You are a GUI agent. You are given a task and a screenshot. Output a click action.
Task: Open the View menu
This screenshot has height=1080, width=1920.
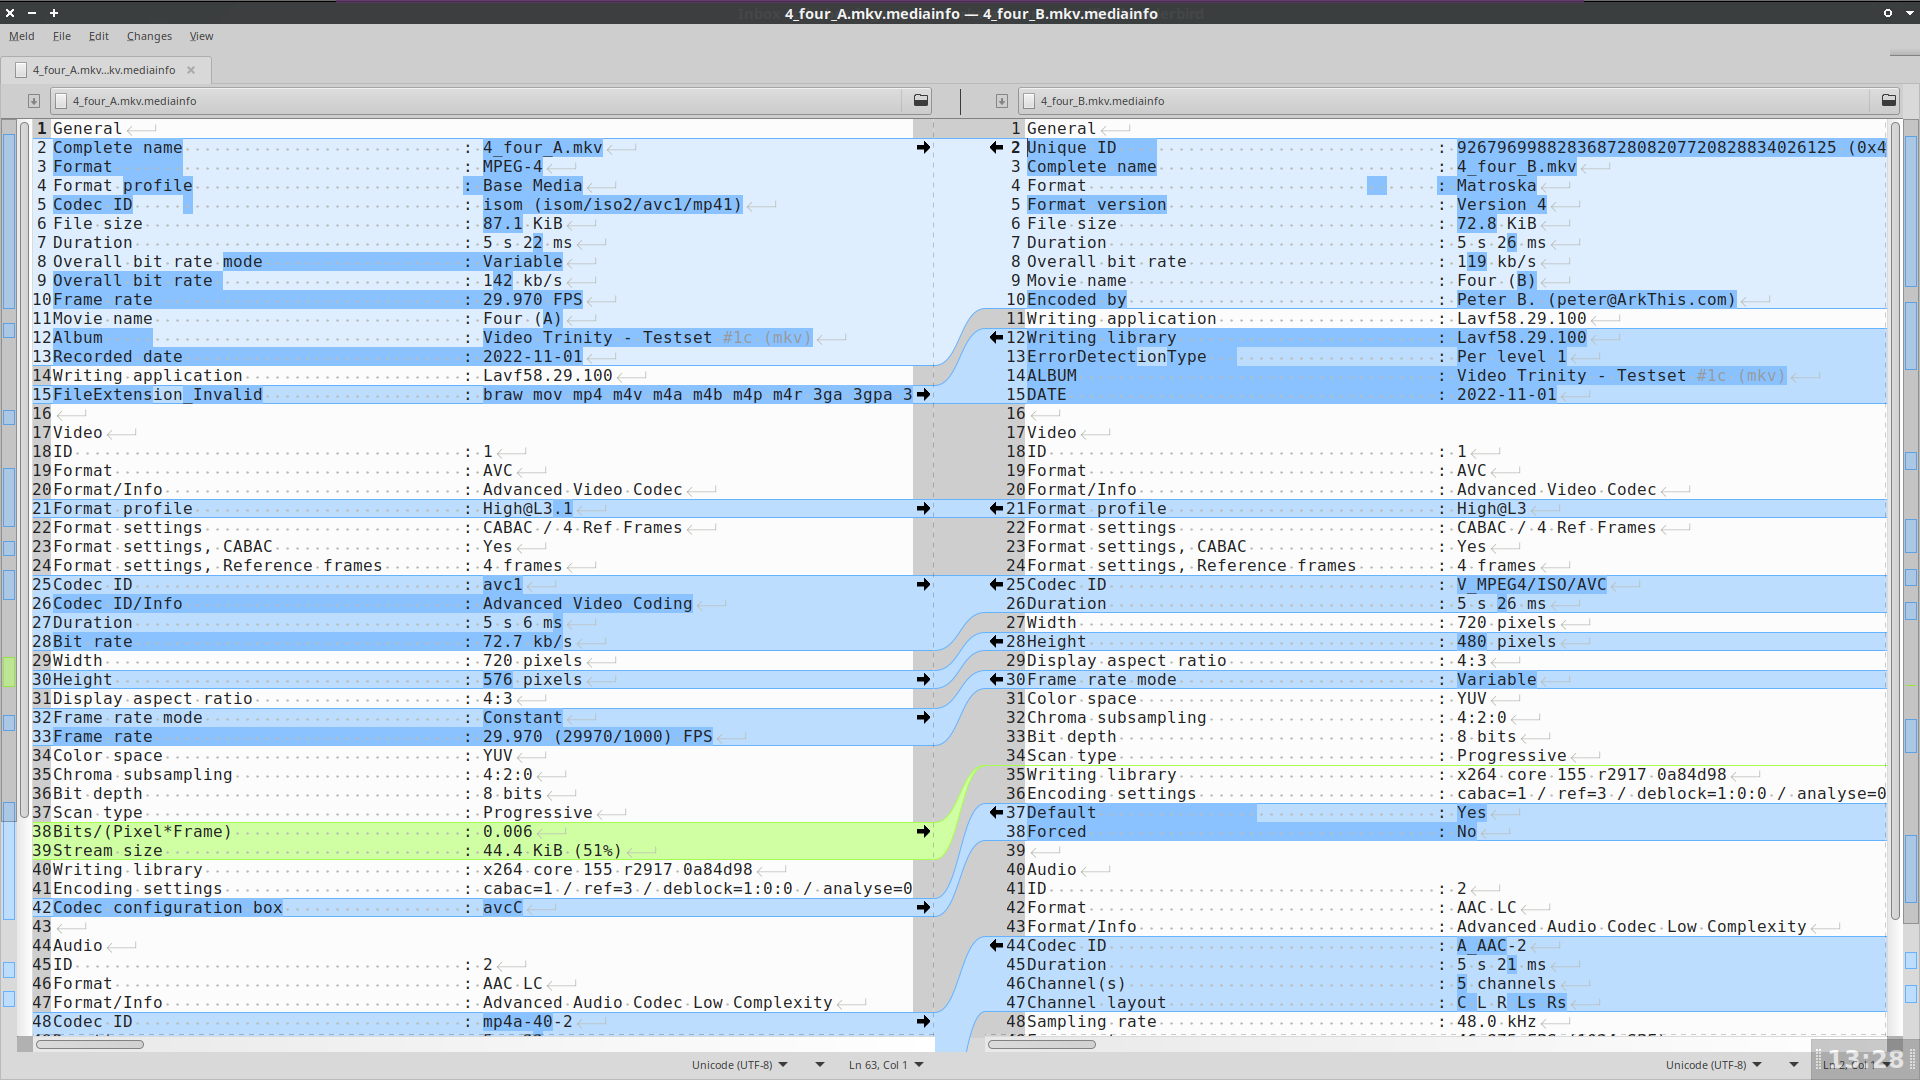[x=201, y=36]
